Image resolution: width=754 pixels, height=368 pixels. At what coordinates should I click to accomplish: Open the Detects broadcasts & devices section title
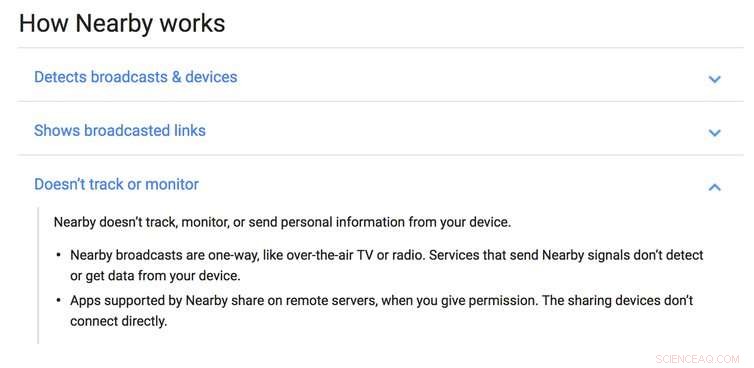click(135, 77)
